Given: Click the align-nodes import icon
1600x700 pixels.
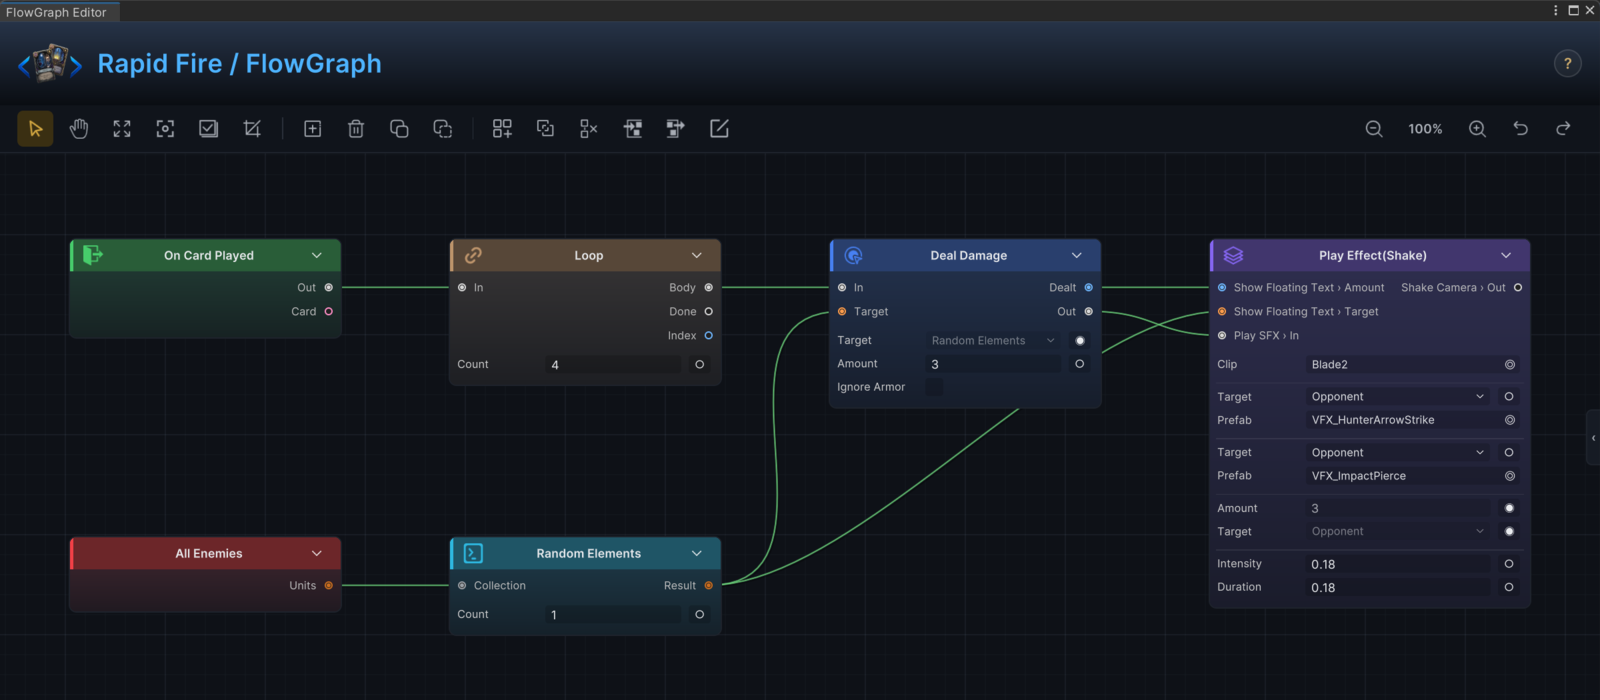Looking at the screenshot, I should (x=632, y=129).
